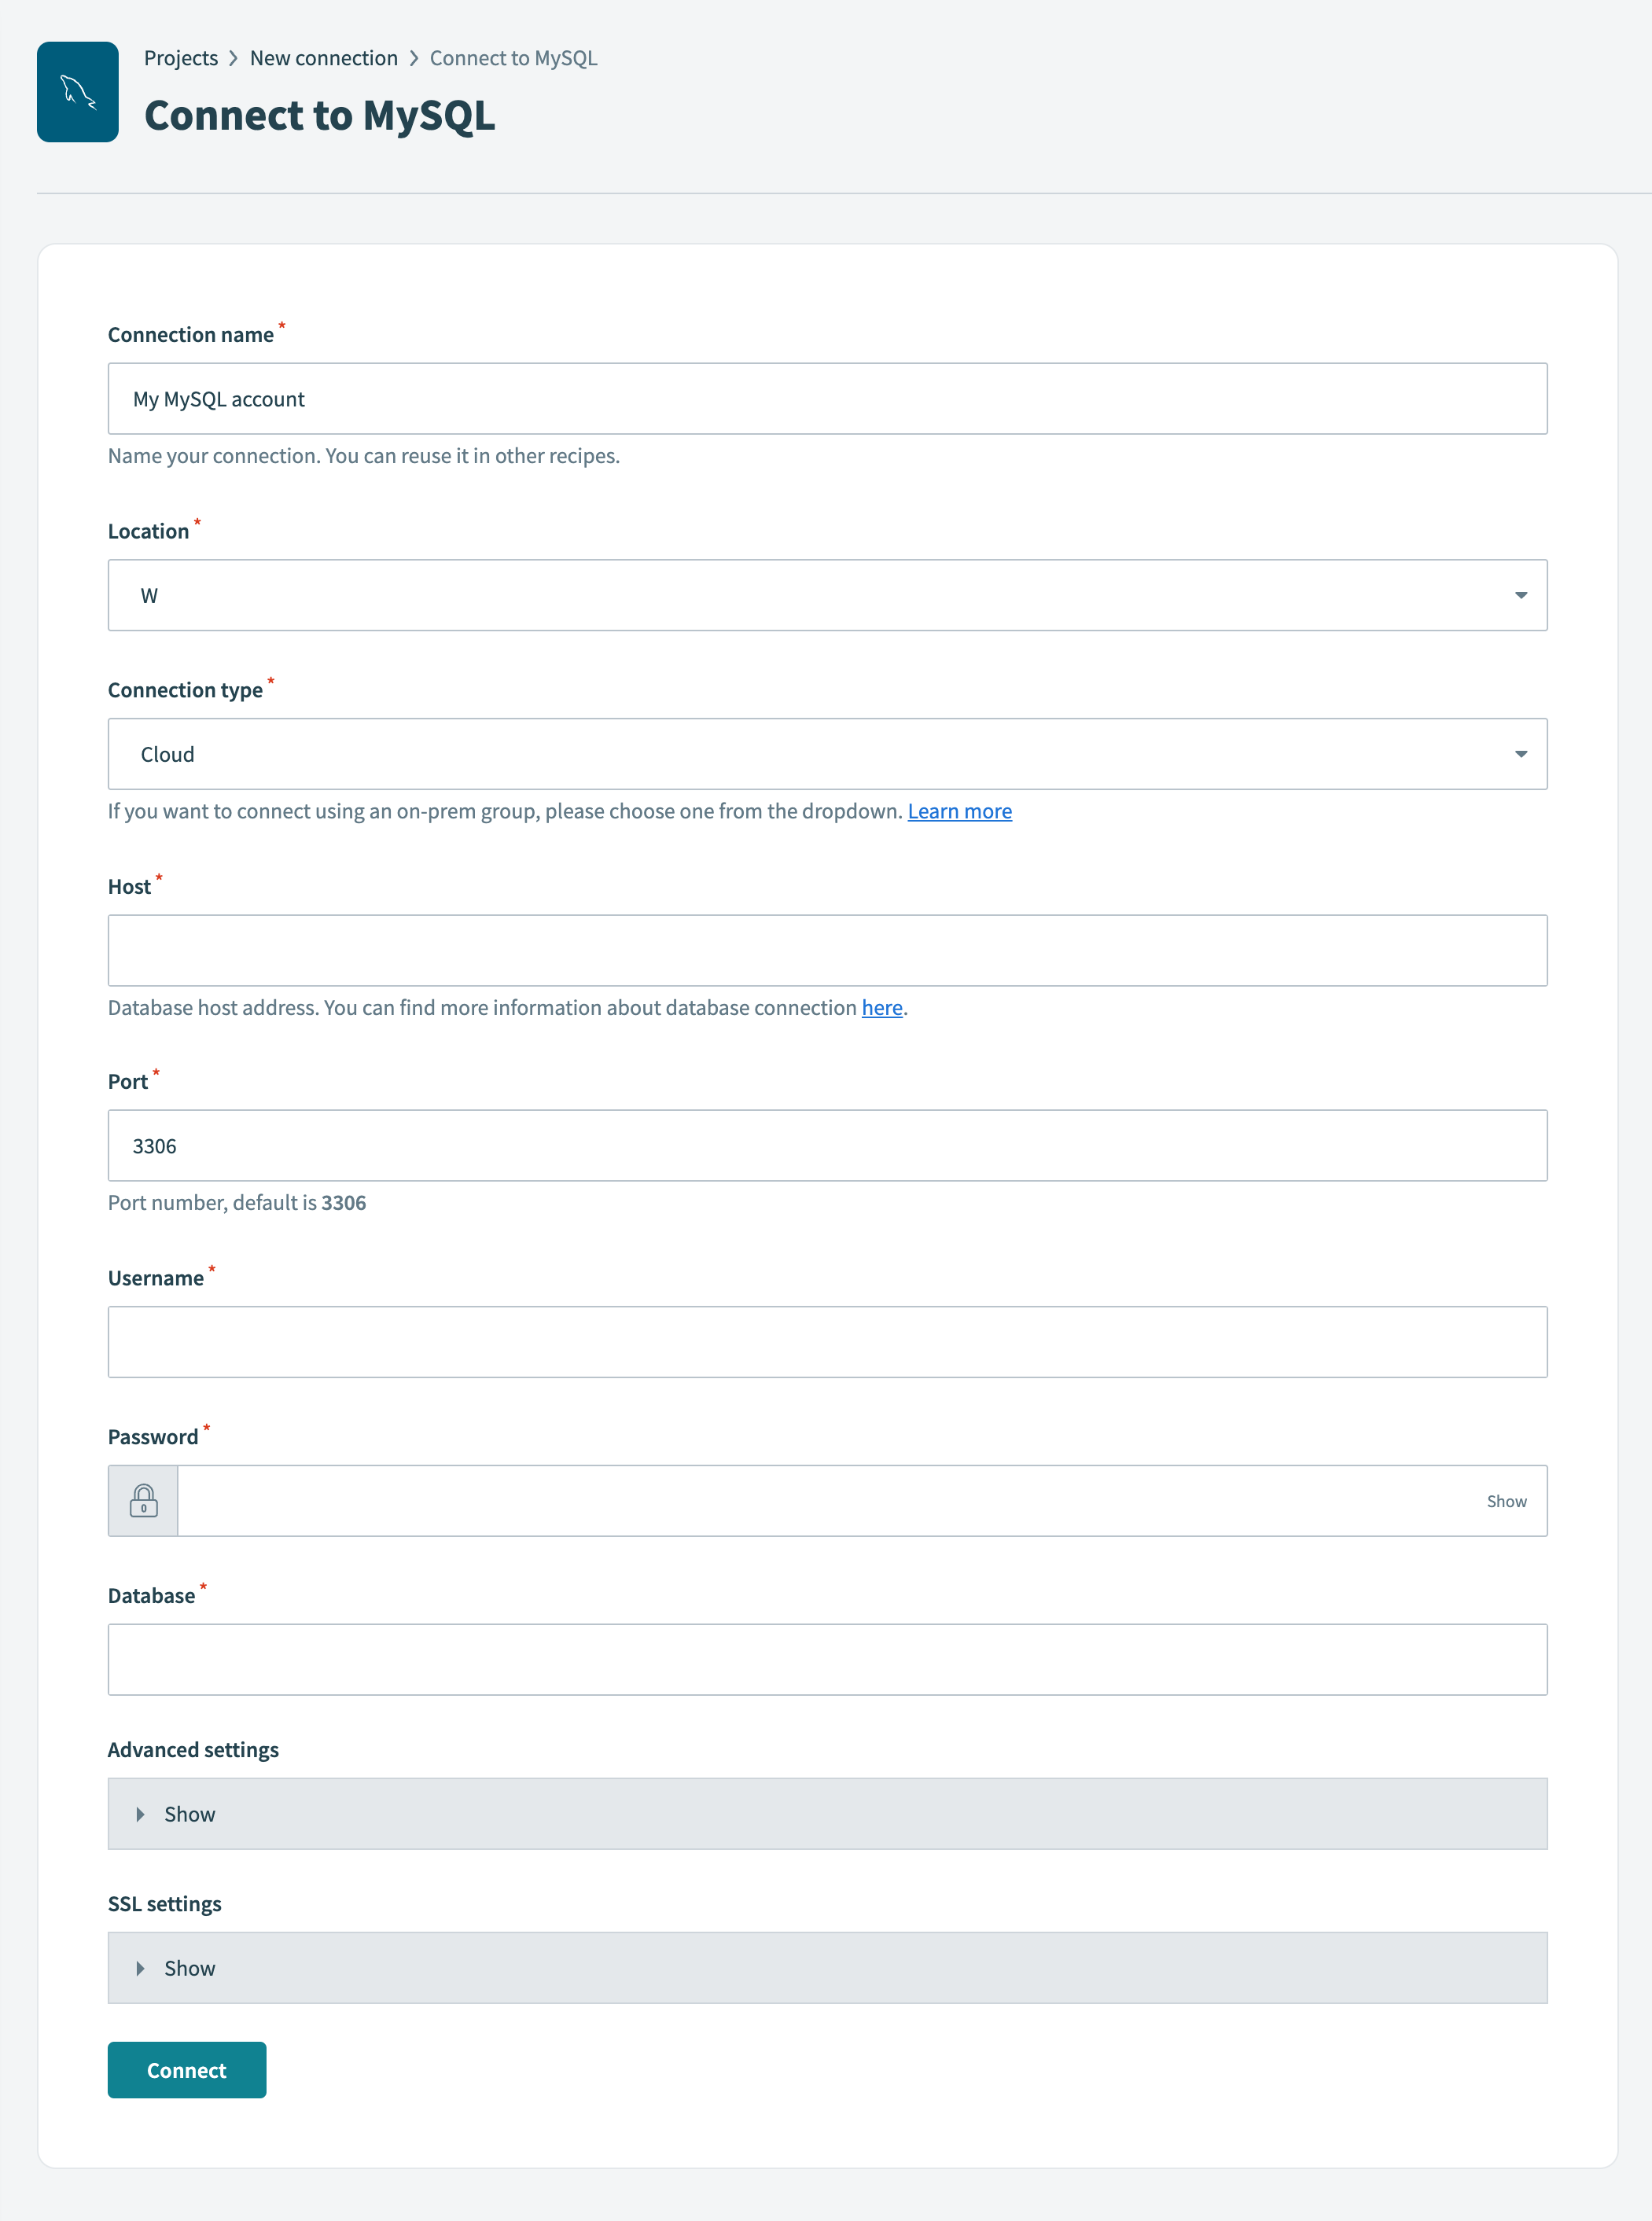The height and width of the screenshot is (2221, 1652).
Task: Click the lock icon in the Password field
Action: pyautogui.click(x=143, y=1499)
